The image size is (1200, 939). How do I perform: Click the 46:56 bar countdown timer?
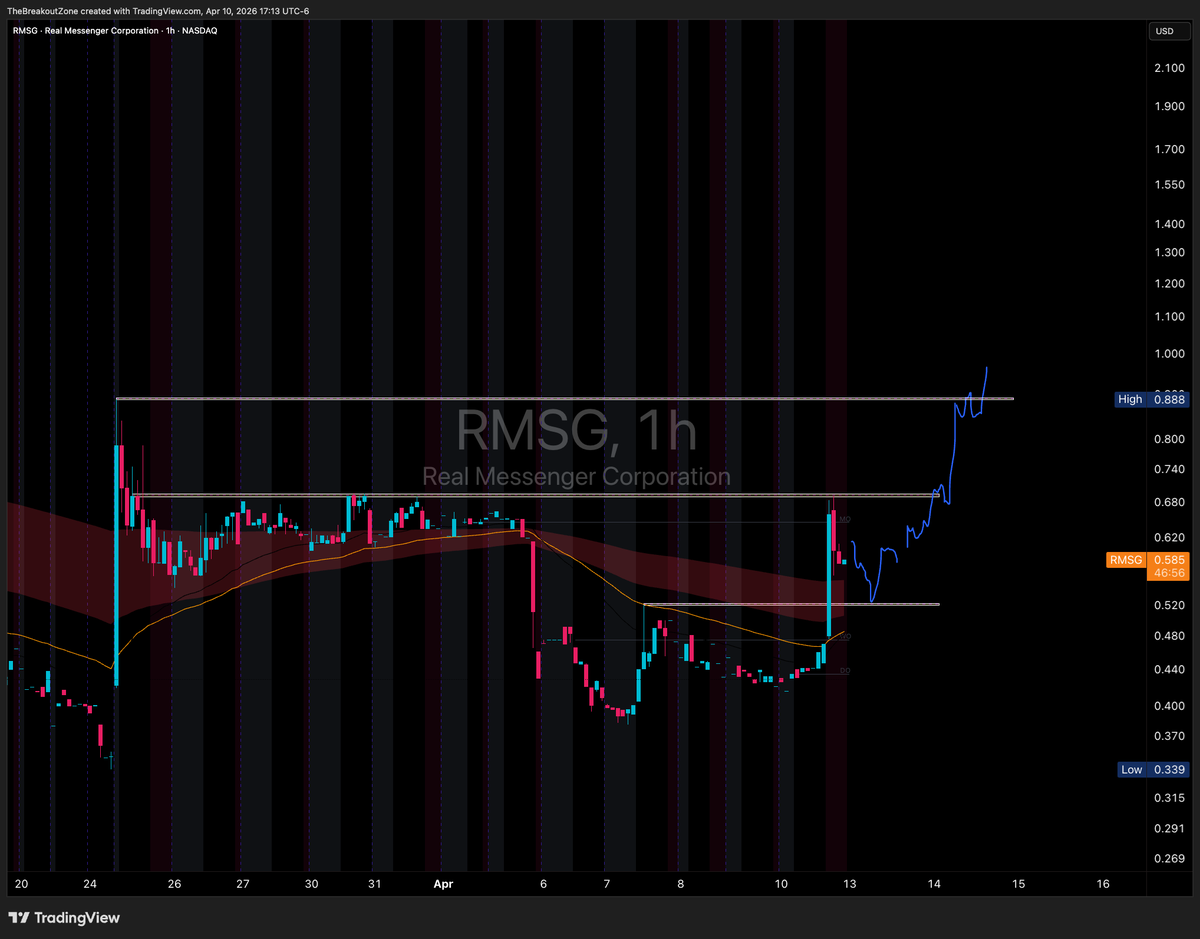pyautogui.click(x=1169, y=573)
